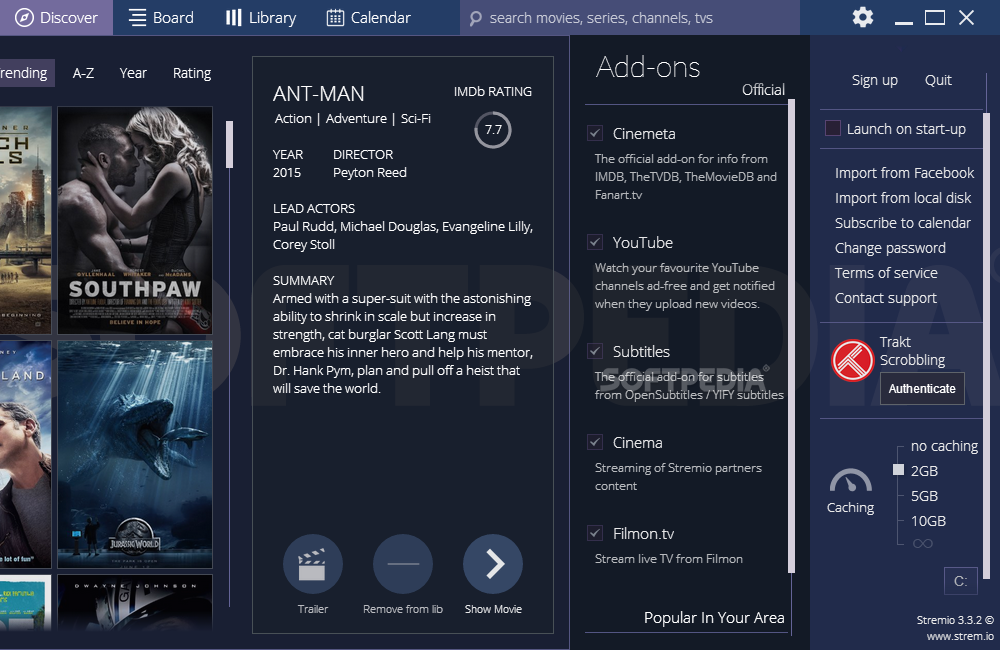Click the Add-ons list scrollbar

click(791, 336)
